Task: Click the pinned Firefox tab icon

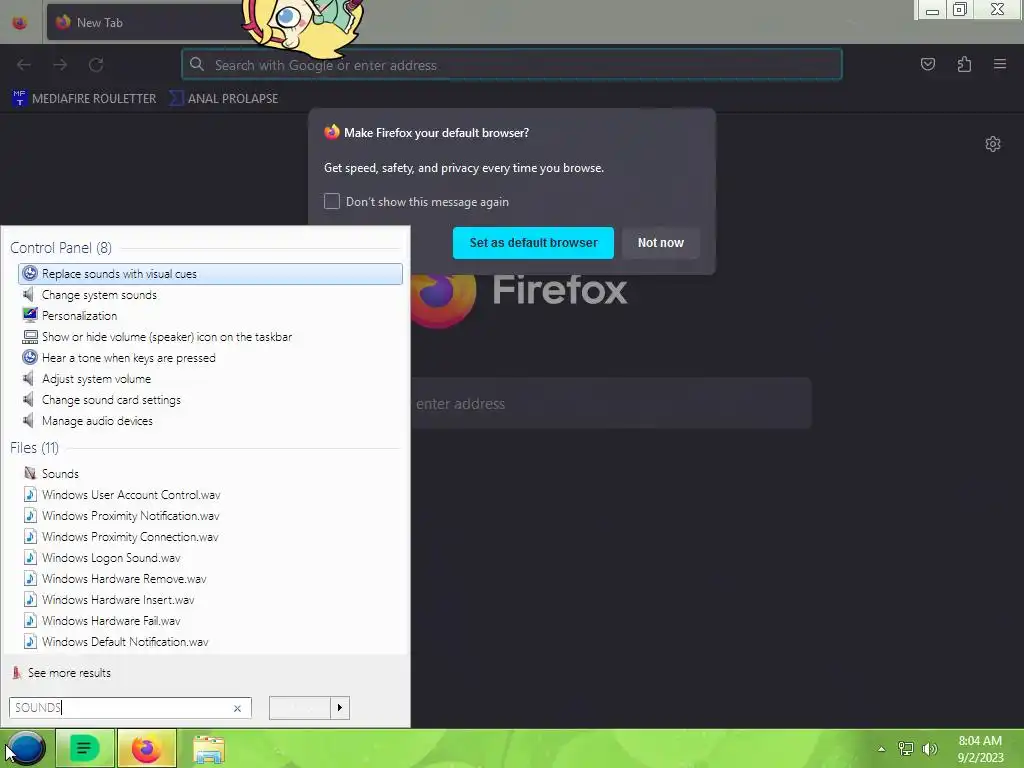Action: point(20,23)
